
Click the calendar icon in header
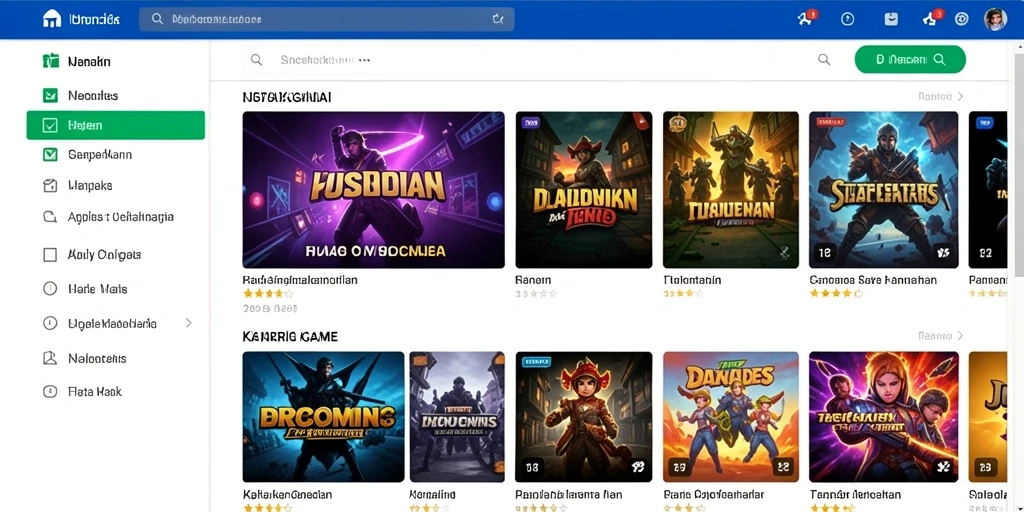(891, 19)
